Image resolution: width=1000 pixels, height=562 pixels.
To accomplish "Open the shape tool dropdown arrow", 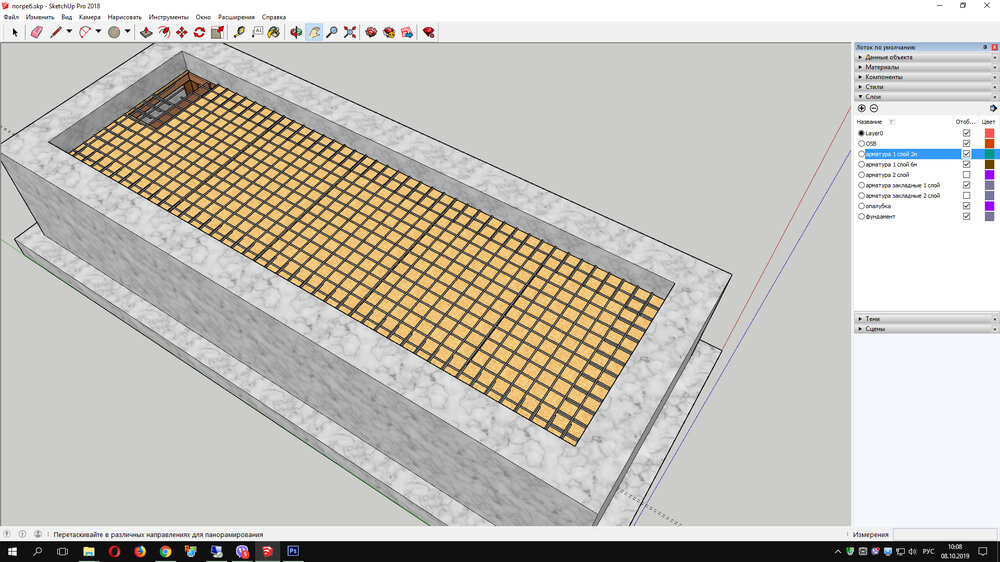I will click(x=127, y=32).
